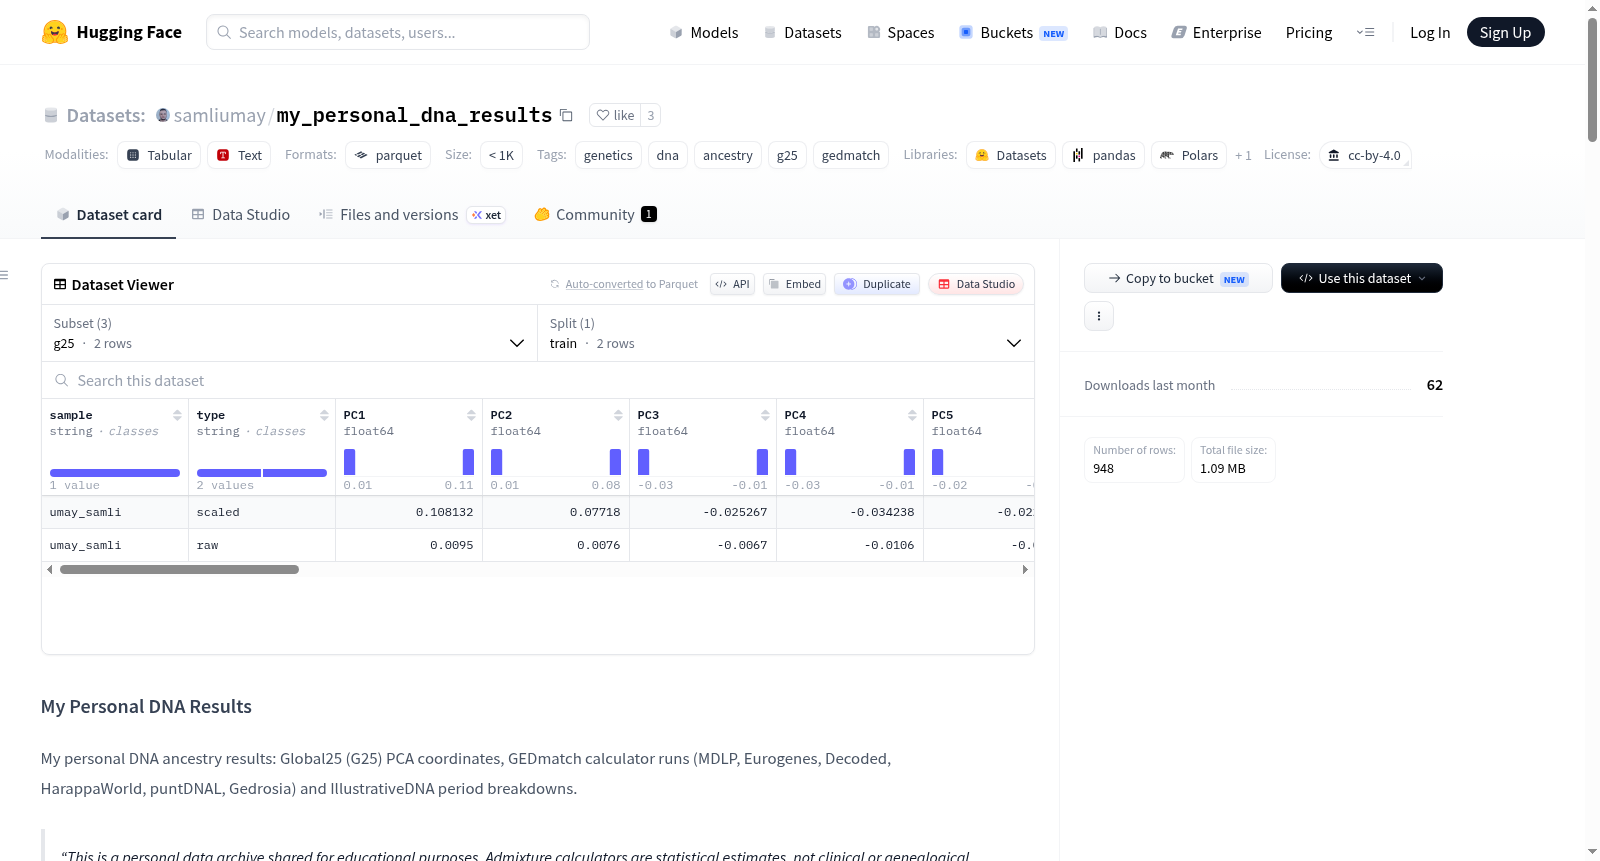Click the page vertical scrollbar thumb
The image size is (1600, 861).
click(1592, 80)
